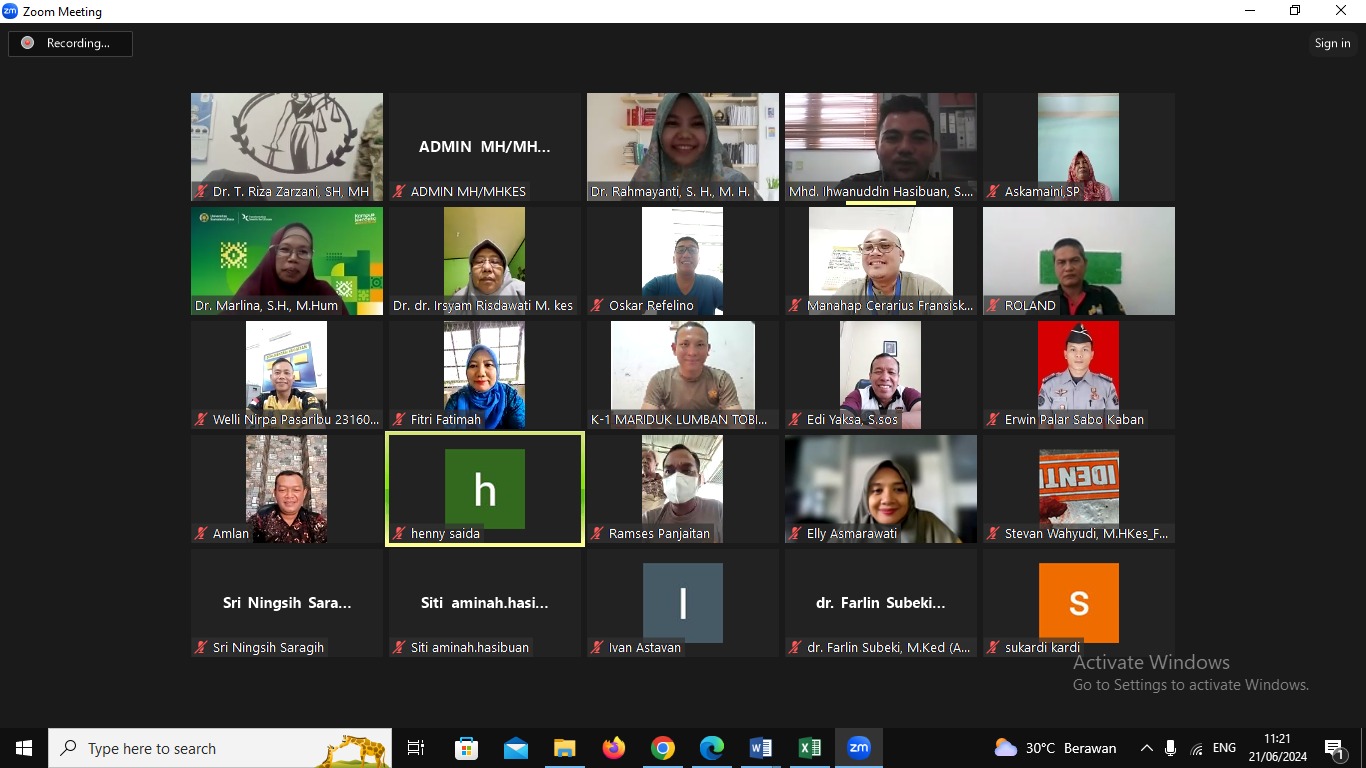Open Microsoft Edge from the taskbar

711,748
